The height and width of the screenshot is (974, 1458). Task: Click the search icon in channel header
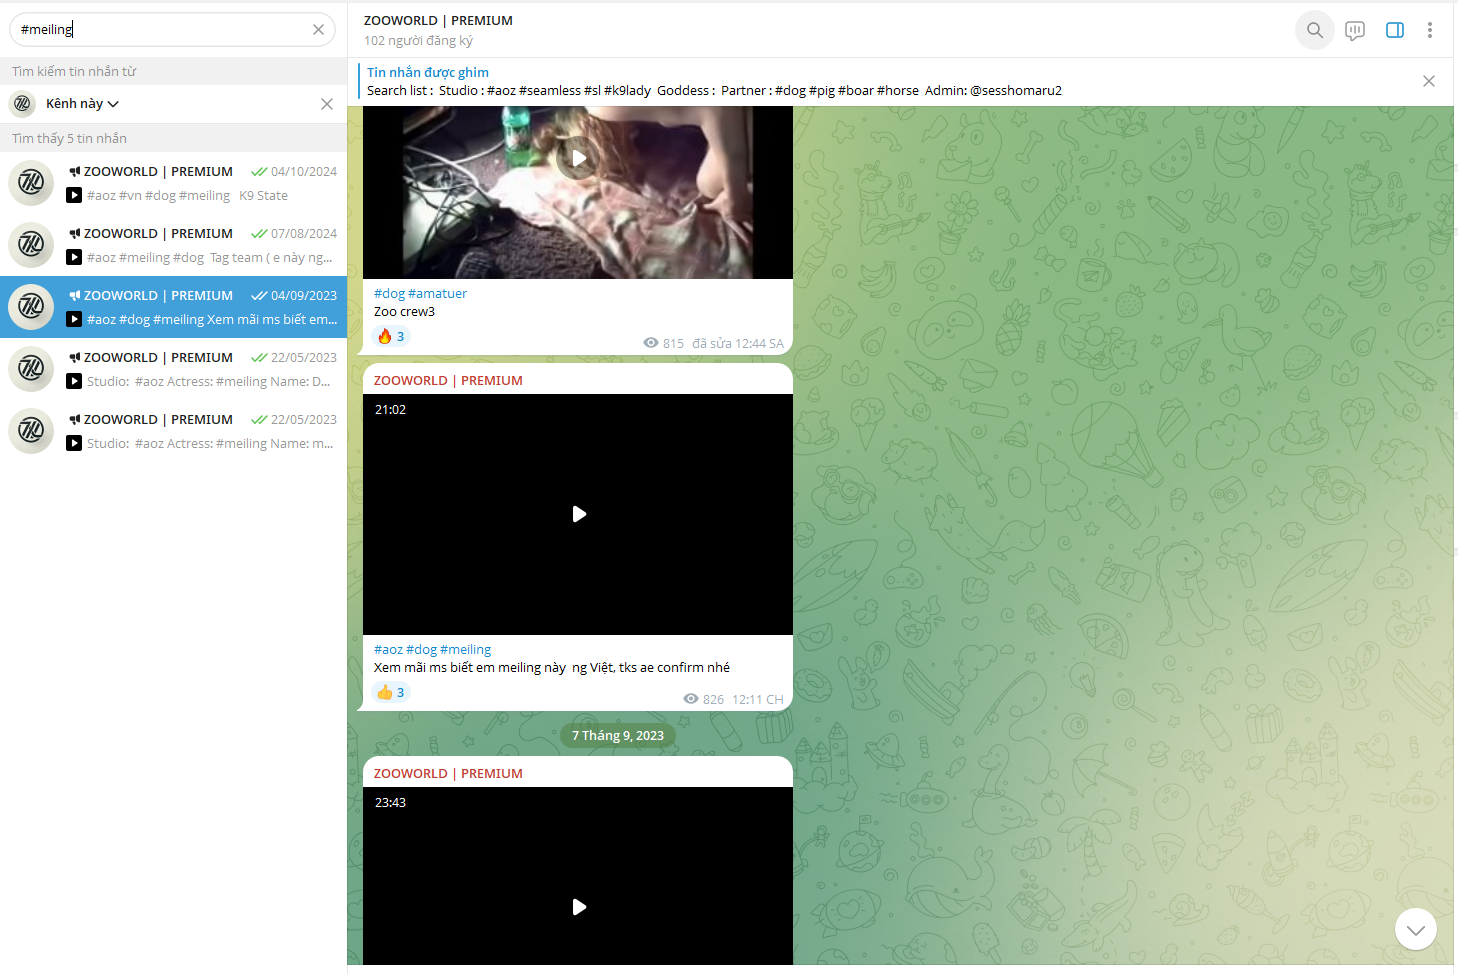tap(1314, 30)
